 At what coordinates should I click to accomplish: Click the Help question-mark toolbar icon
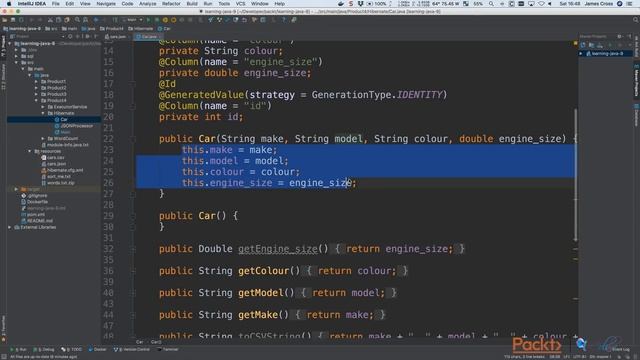click(284, 20)
